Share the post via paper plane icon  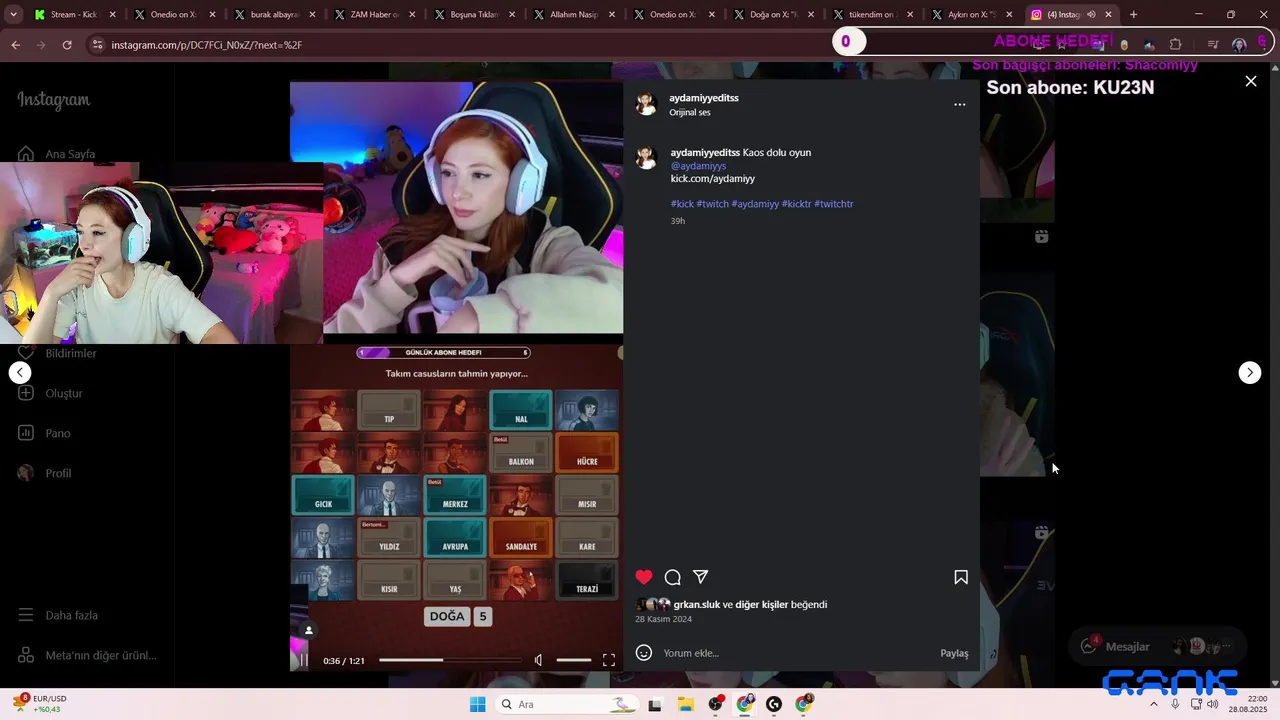click(x=701, y=577)
